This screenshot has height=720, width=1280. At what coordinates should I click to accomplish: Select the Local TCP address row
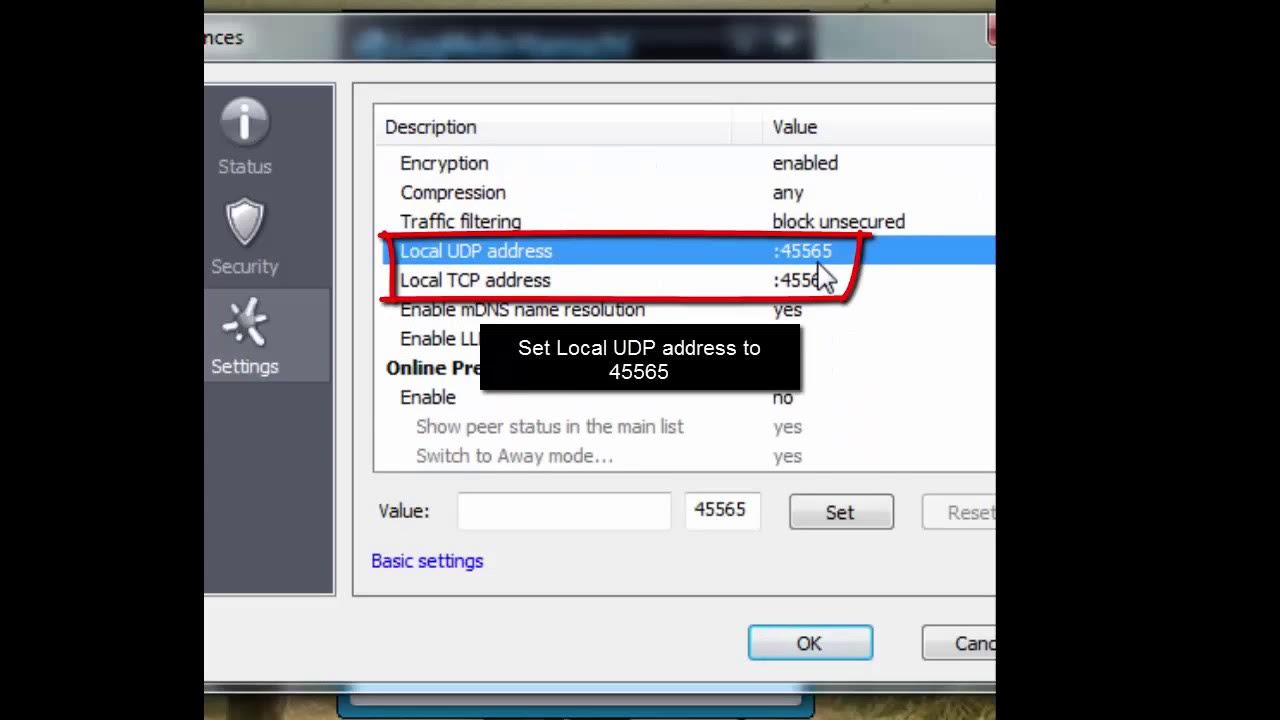tap(685, 280)
